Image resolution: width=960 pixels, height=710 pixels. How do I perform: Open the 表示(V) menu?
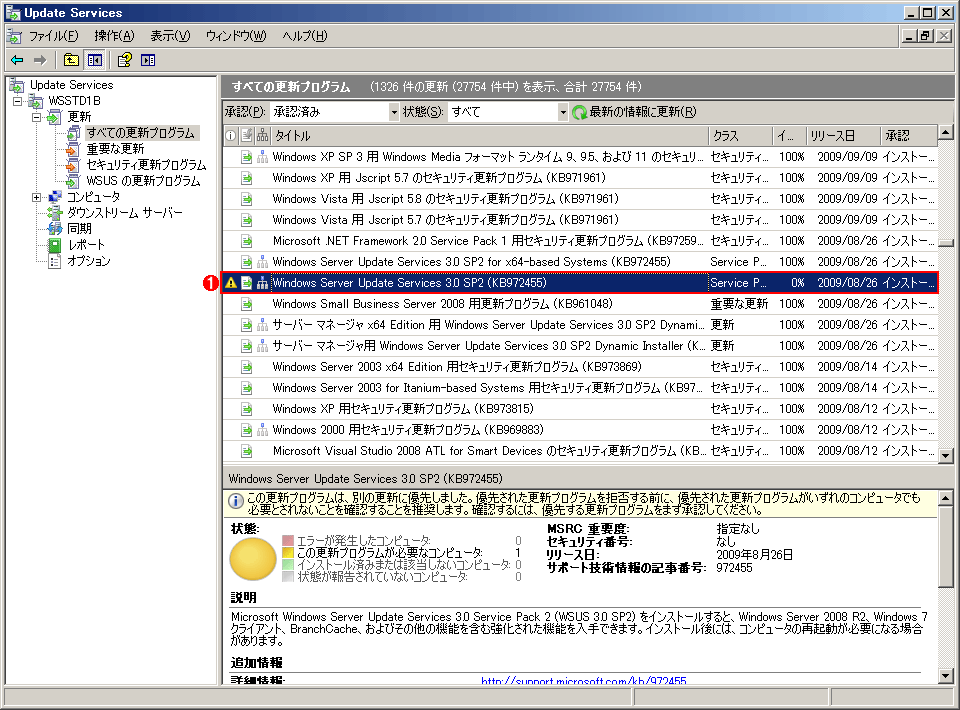coord(170,36)
